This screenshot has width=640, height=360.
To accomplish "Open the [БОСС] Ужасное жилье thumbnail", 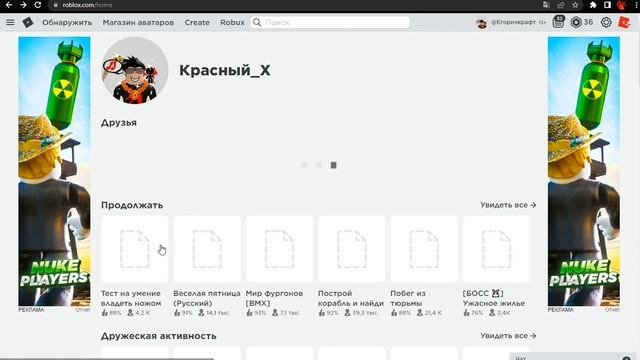I will coord(496,249).
